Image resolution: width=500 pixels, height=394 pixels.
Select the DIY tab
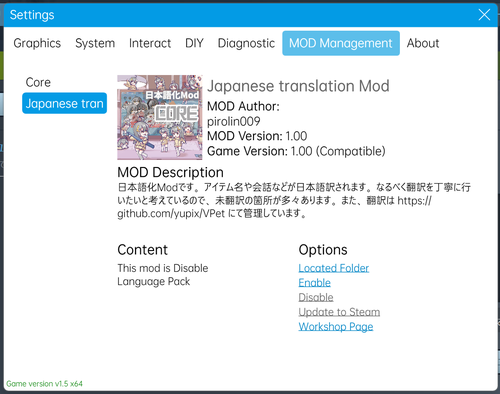point(194,43)
